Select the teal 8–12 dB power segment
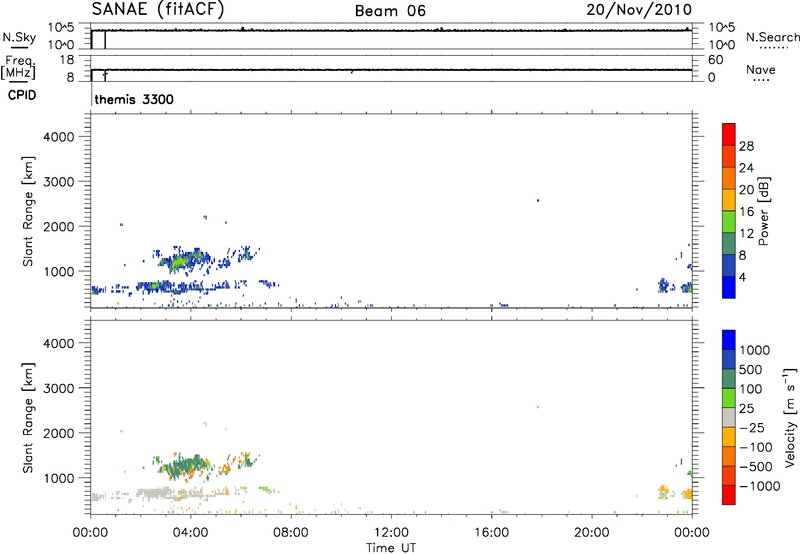Image resolution: width=800 pixels, height=554 pixels. (x=729, y=244)
